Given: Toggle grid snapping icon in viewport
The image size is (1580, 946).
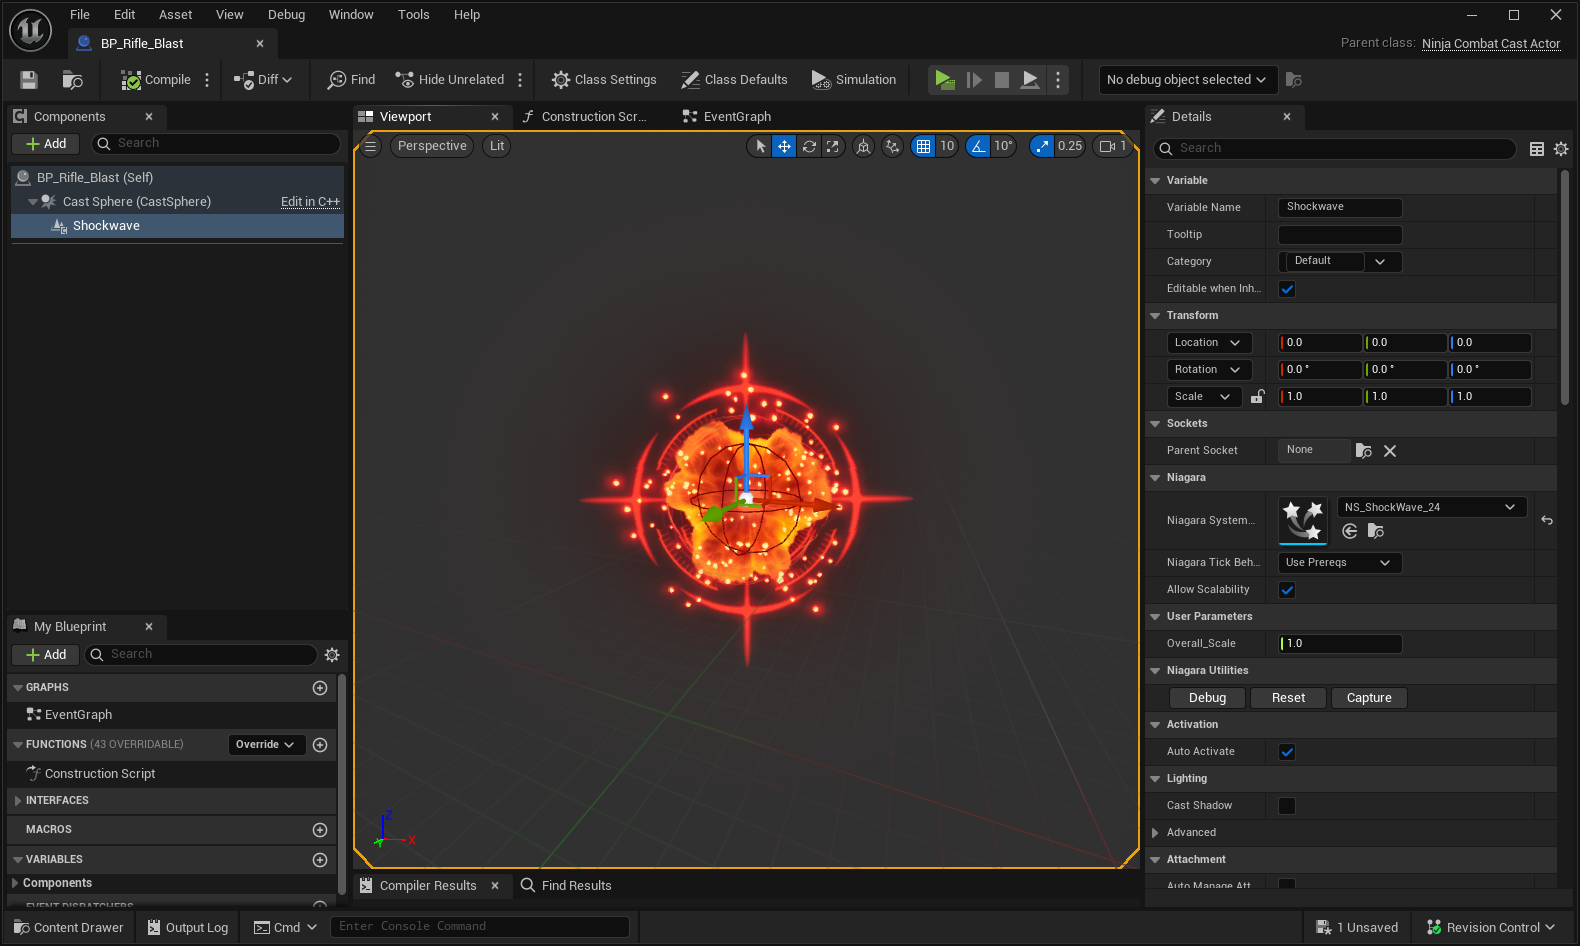Looking at the screenshot, I should [x=923, y=146].
